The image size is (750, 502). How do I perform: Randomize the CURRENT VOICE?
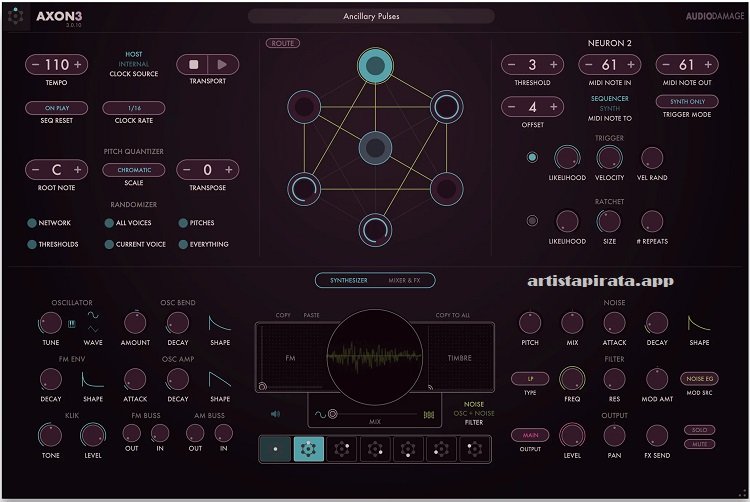coord(135,244)
